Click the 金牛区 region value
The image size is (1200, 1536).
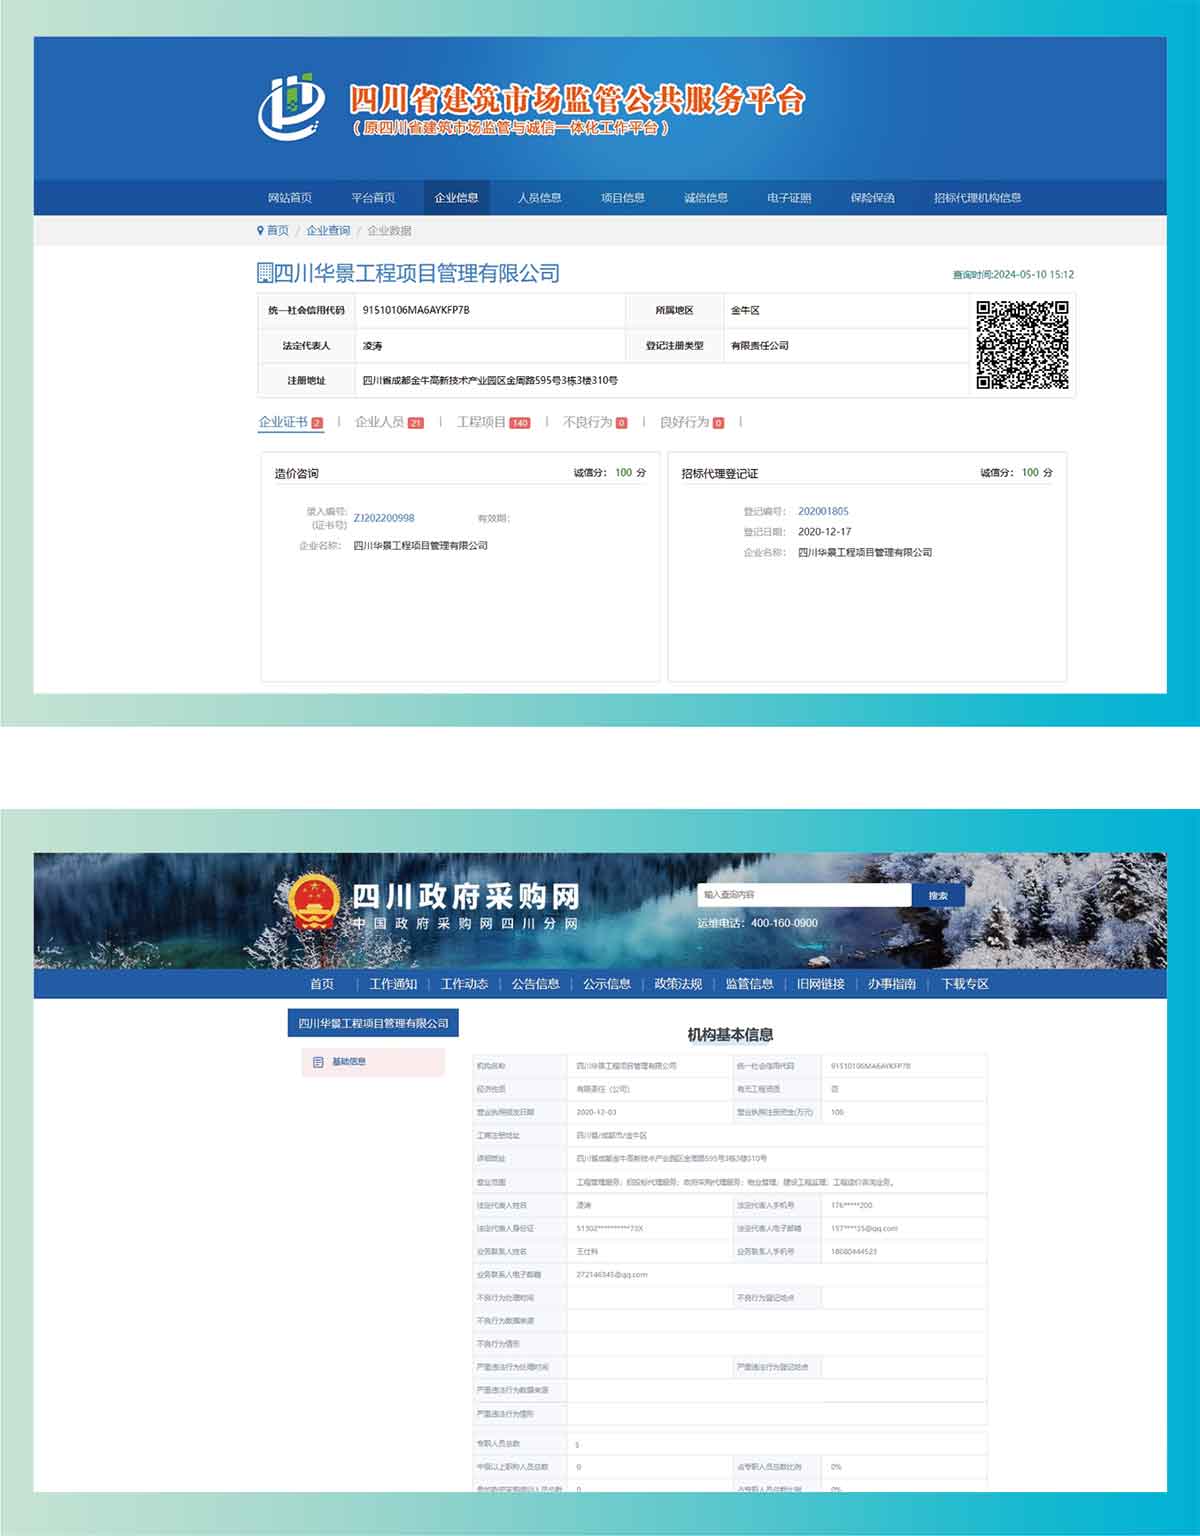tap(745, 310)
